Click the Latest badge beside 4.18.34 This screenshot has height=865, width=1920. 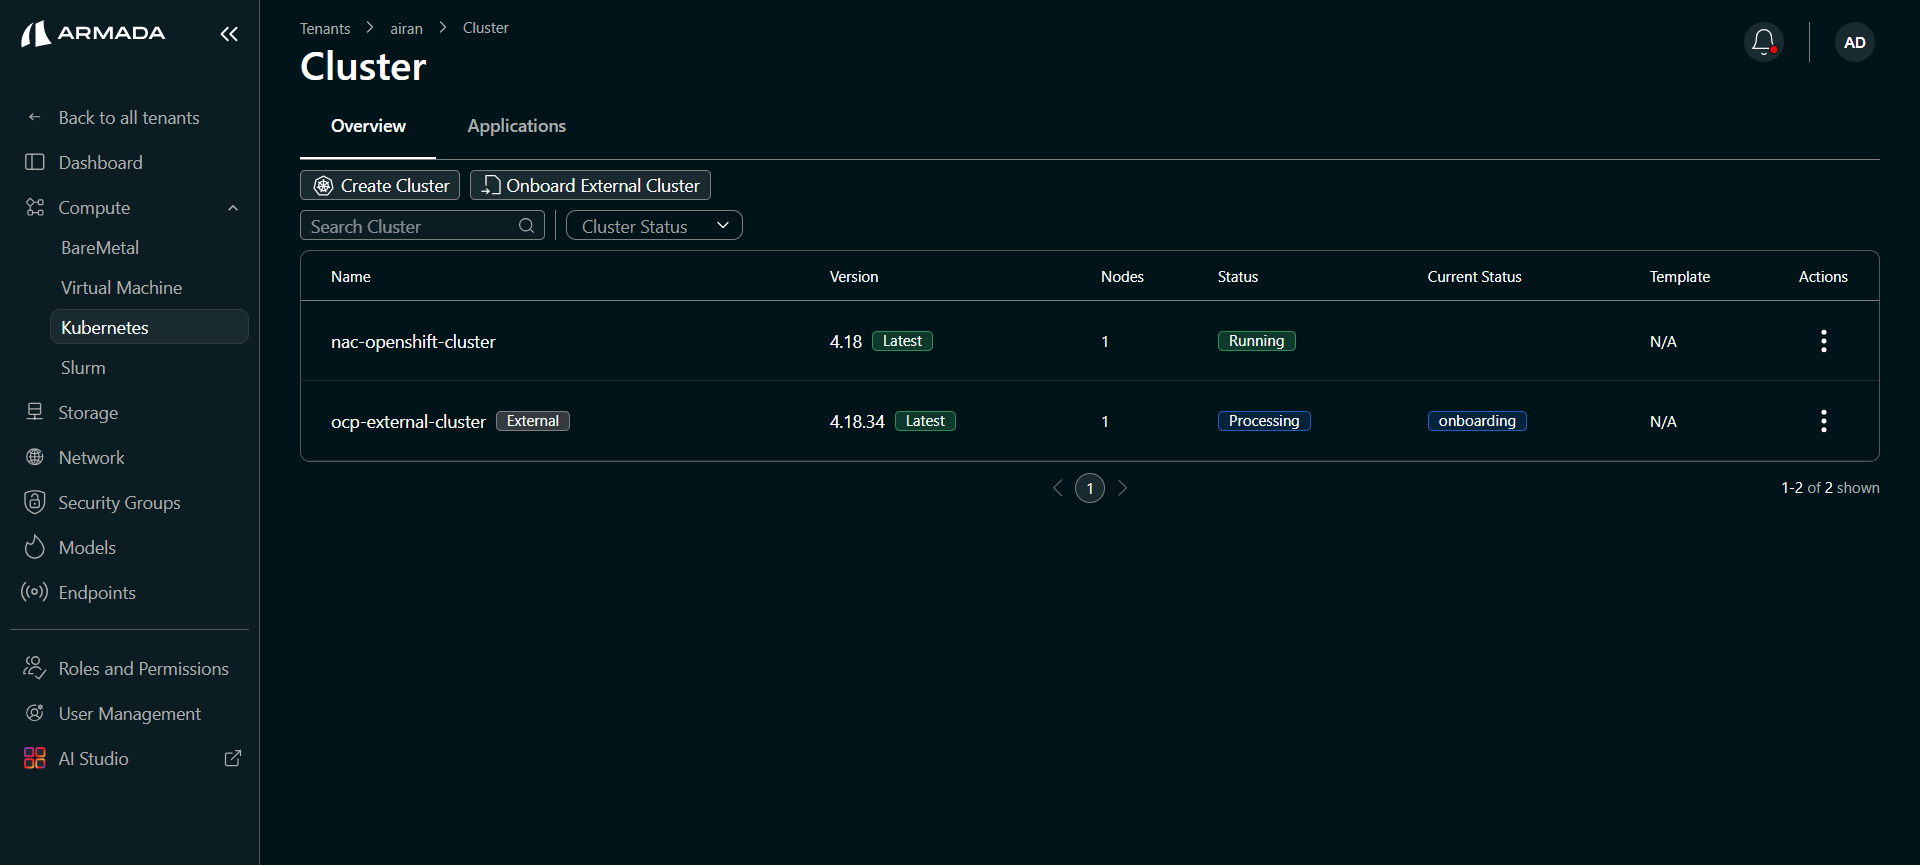925,421
